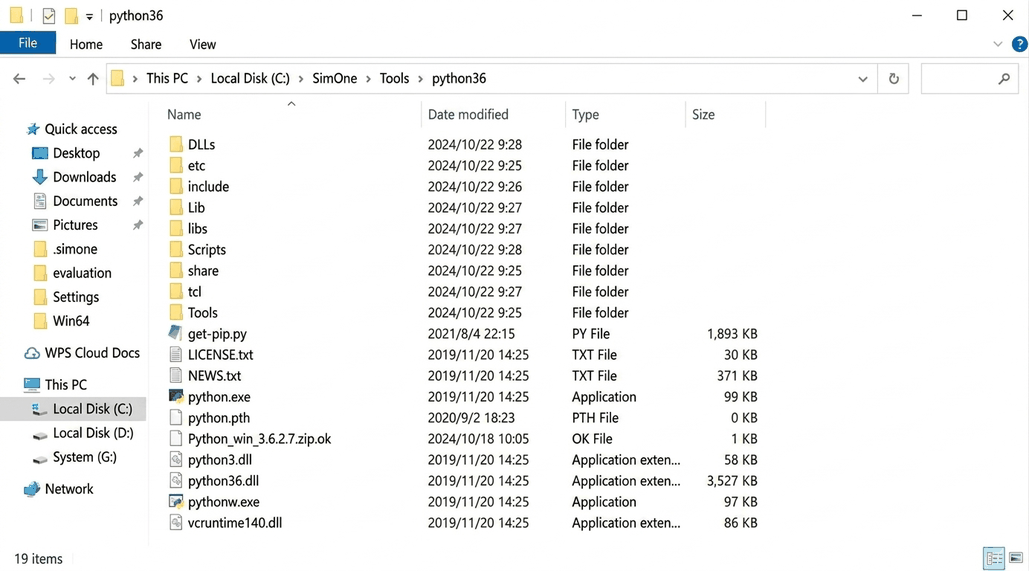
Task: Select the include folder name
Action: 208,186
